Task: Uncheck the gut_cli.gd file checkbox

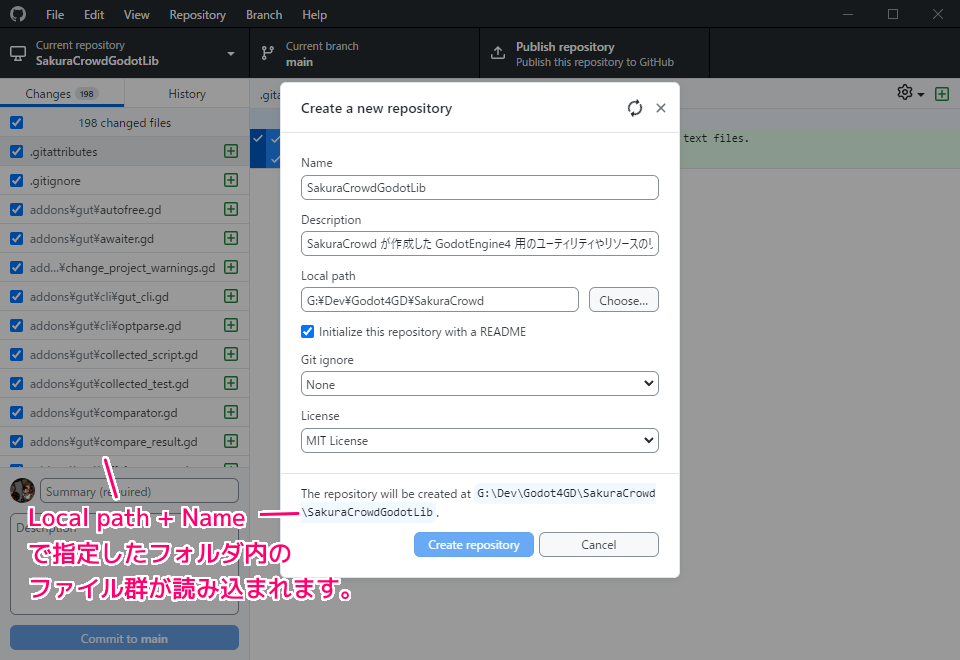Action: 17,296
